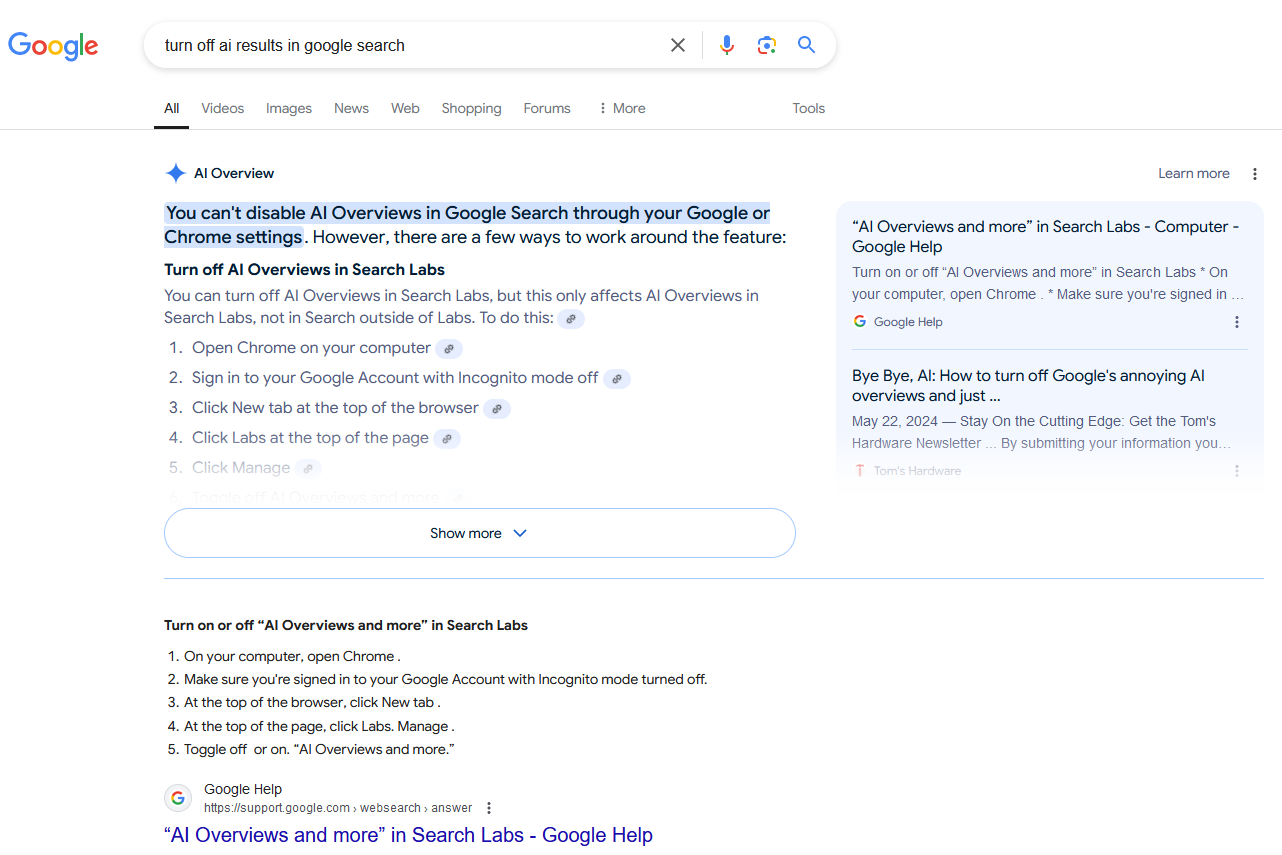Open link chip beside 'Click New tab' step
Image resolution: width=1282 pixels, height=855 pixels.
[497, 409]
